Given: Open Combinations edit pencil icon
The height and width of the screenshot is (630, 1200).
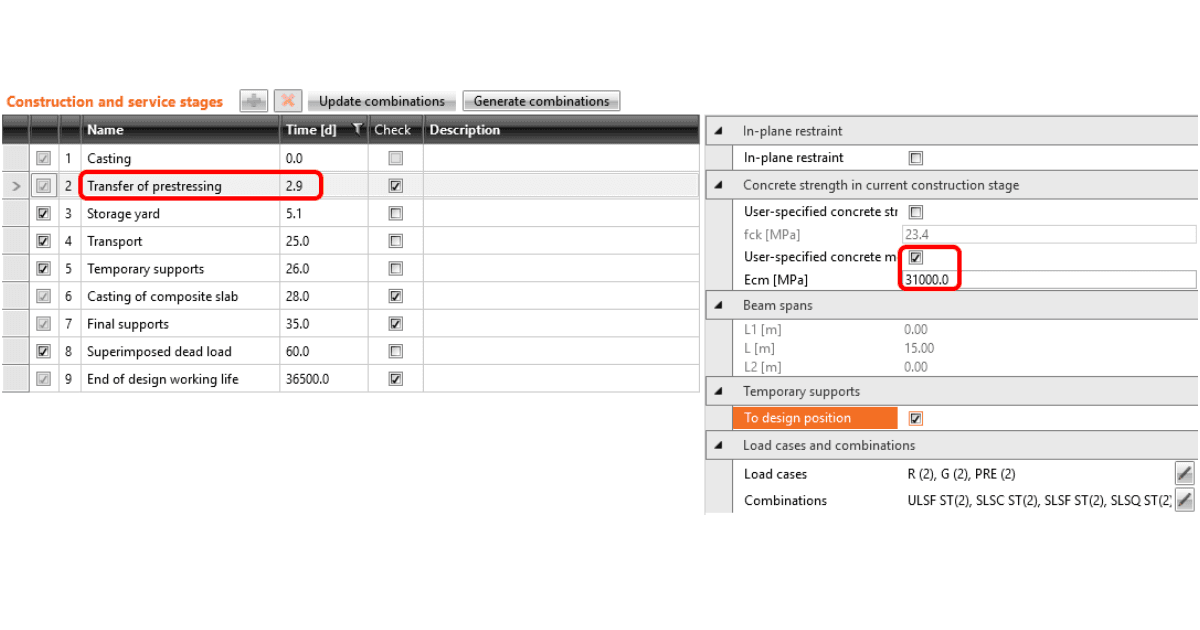Looking at the screenshot, I should click(x=1184, y=500).
